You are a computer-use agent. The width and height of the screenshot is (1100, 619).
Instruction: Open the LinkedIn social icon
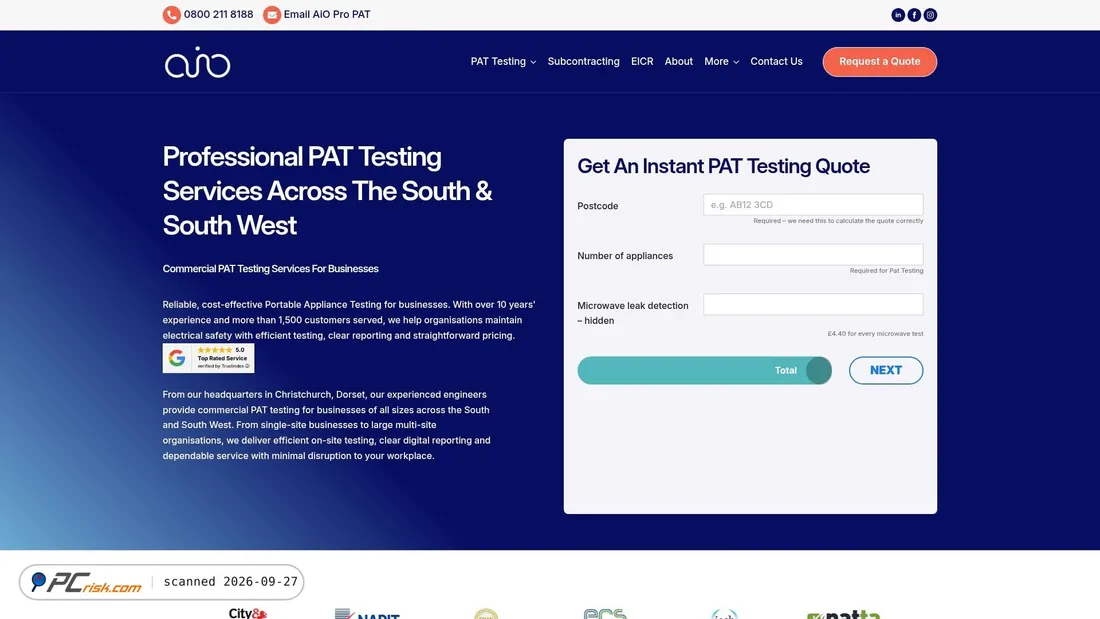[x=898, y=15]
